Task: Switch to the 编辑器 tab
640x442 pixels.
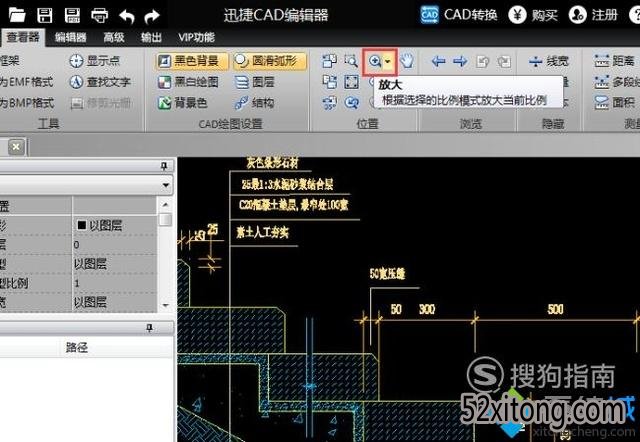Action: click(x=71, y=38)
